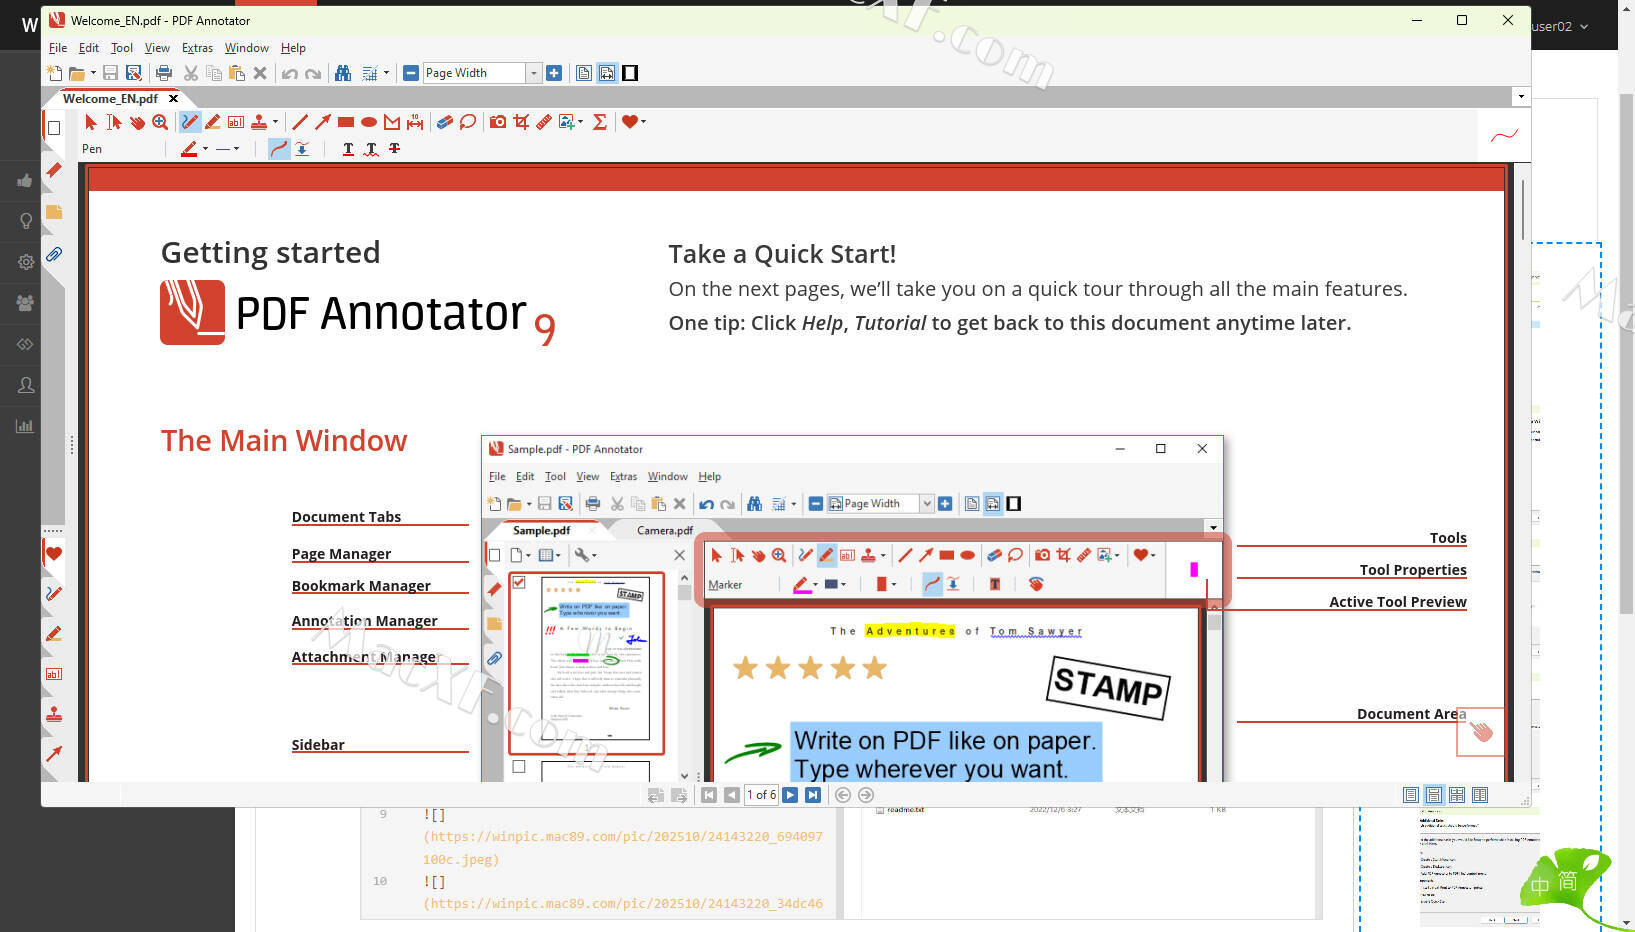Expand the pen color dropdown arrow
This screenshot has height=932, width=1635.
(x=205, y=149)
